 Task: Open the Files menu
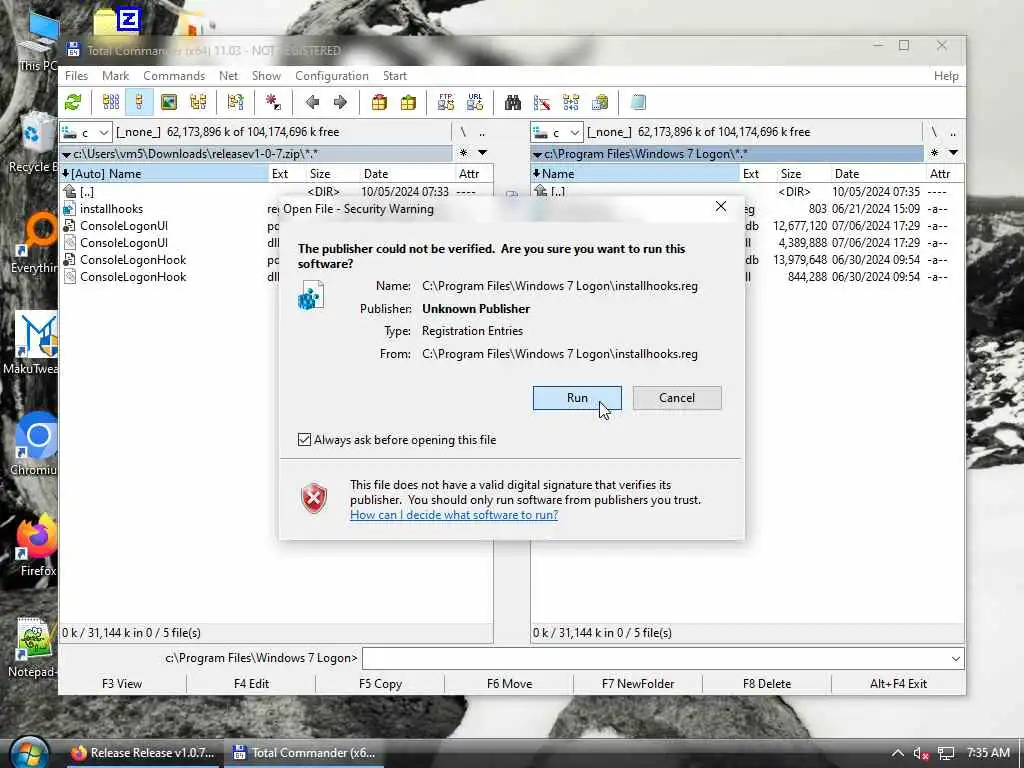76,76
